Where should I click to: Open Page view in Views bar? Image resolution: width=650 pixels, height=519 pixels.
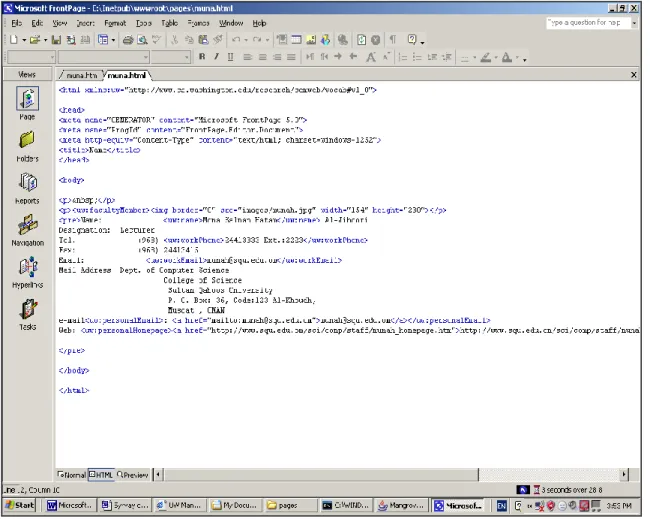[x=27, y=104]
